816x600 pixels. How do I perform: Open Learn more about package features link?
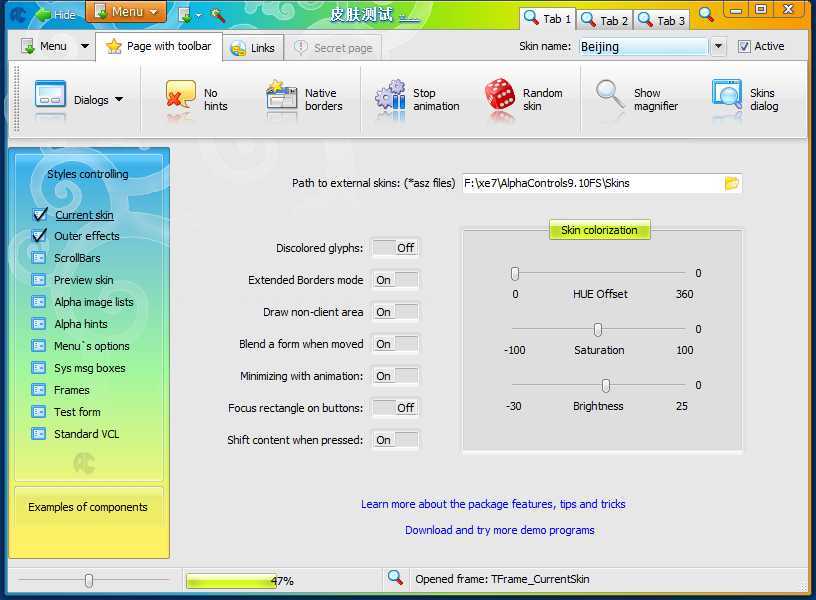tap(493, 504)
